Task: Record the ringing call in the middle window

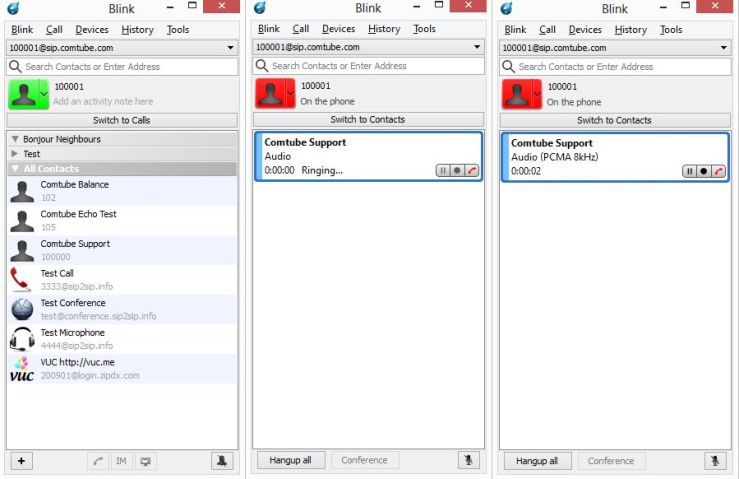Action: (x=457, y=170)
